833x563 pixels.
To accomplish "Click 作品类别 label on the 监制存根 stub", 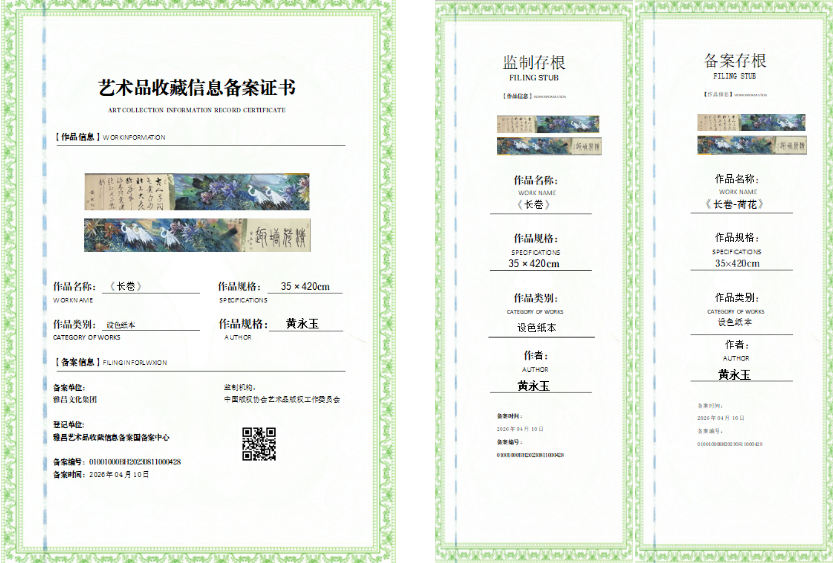I will [x=536, y=298].
